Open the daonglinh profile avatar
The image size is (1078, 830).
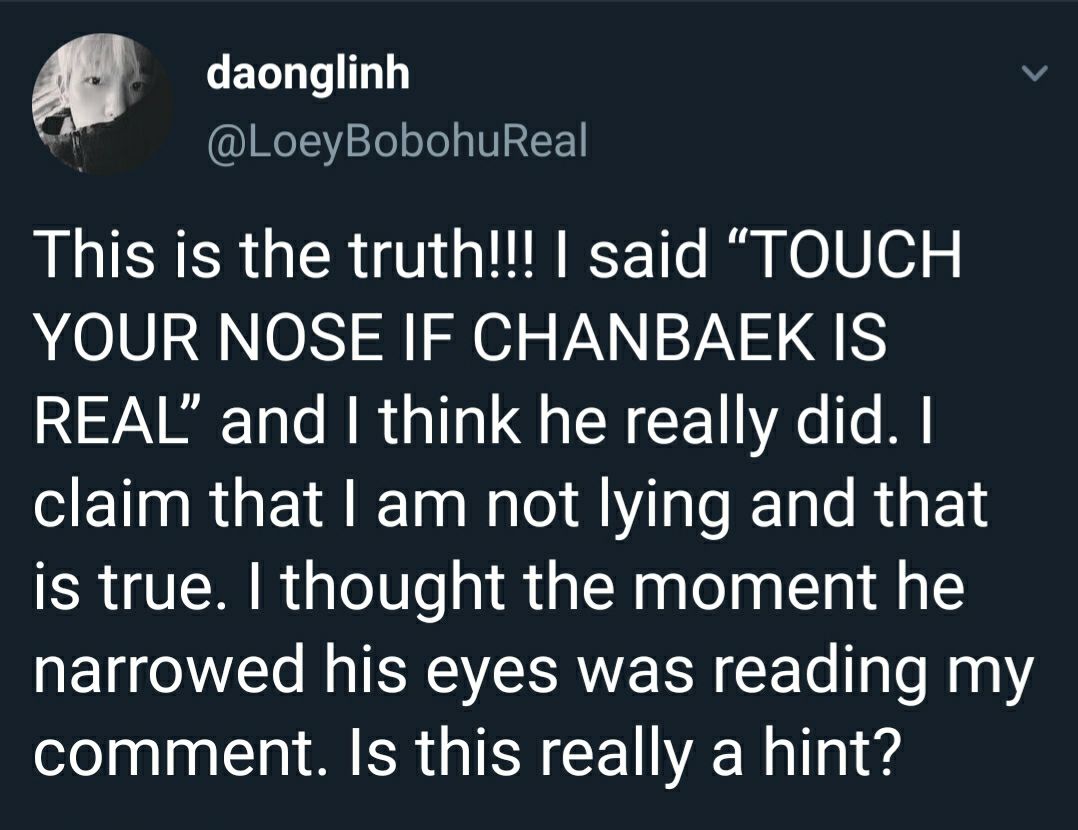point(102,103)
